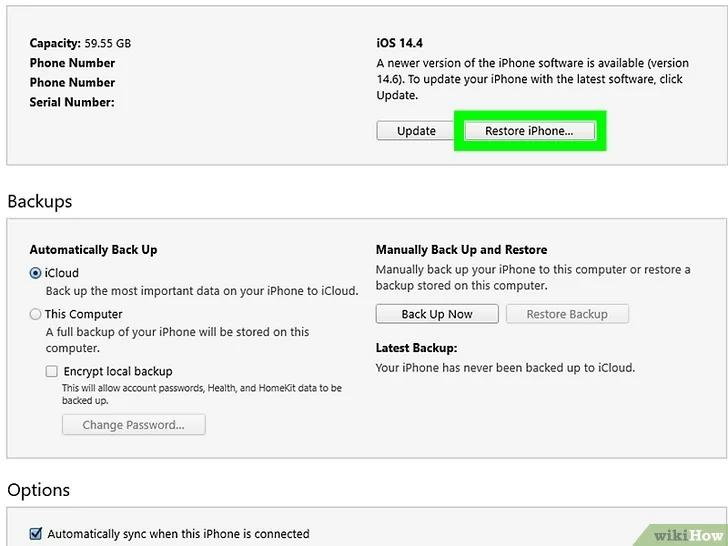
Task: Click the wikiHow watermark logo
Action: tap(689, 535)
